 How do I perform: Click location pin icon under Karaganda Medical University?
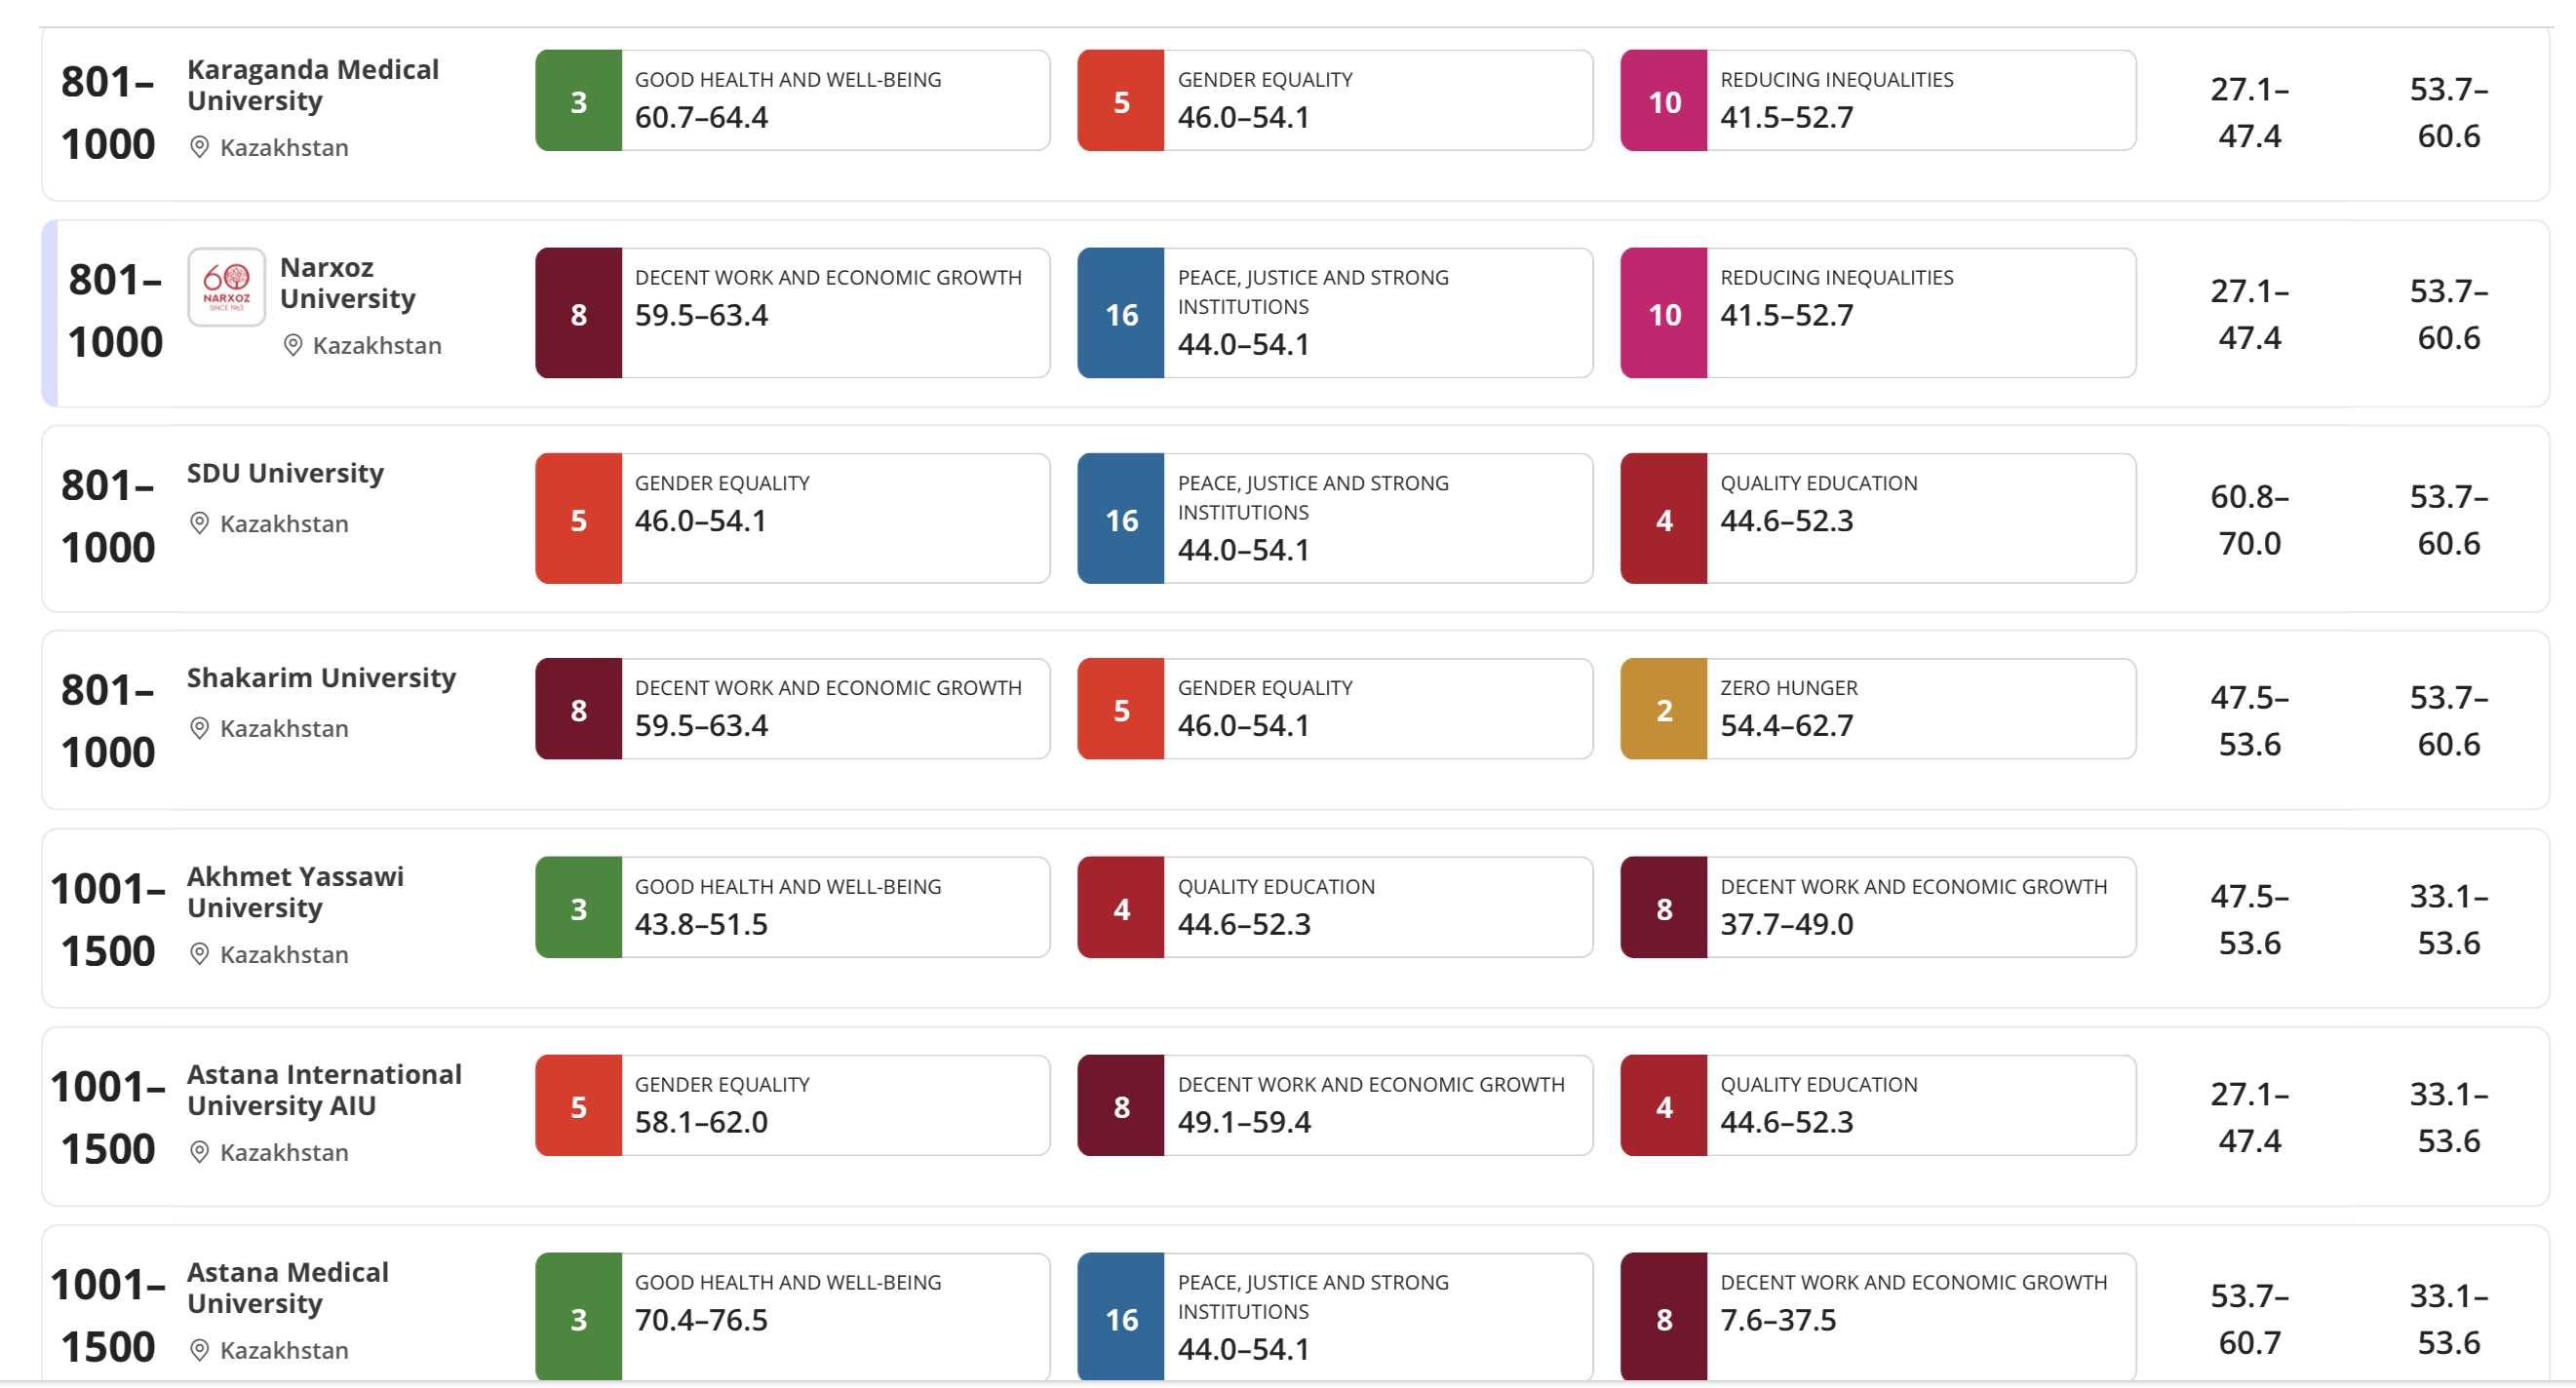[199, 147]
